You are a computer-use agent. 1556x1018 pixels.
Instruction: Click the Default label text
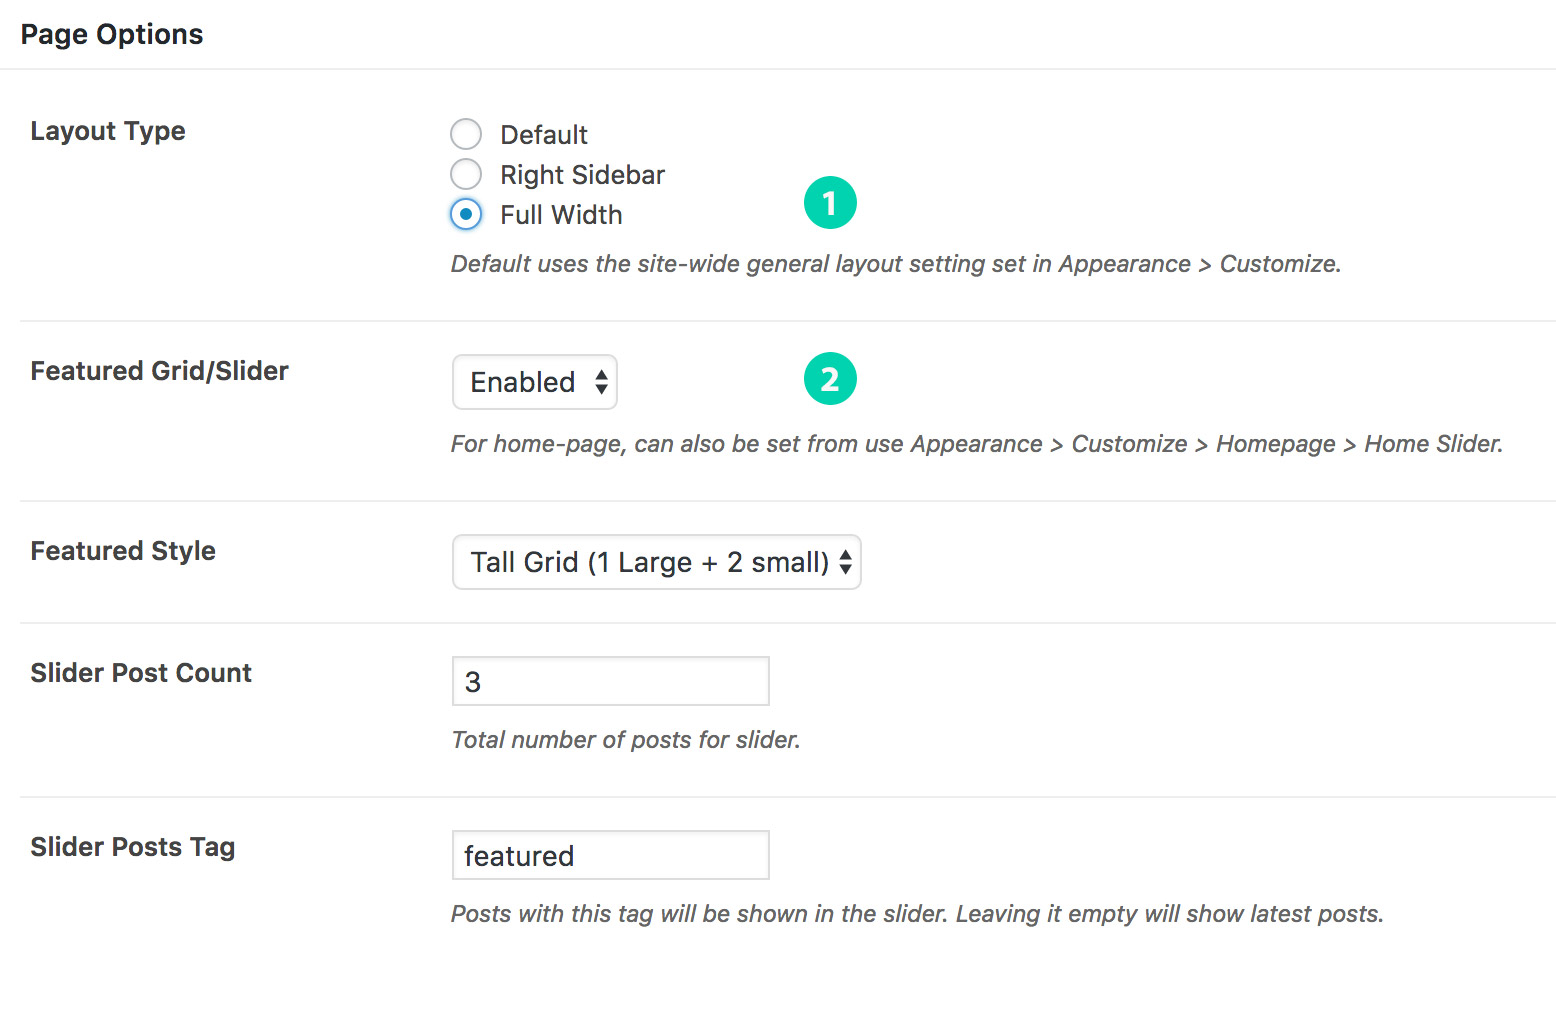pyautogui.click(x=544, y=134)
